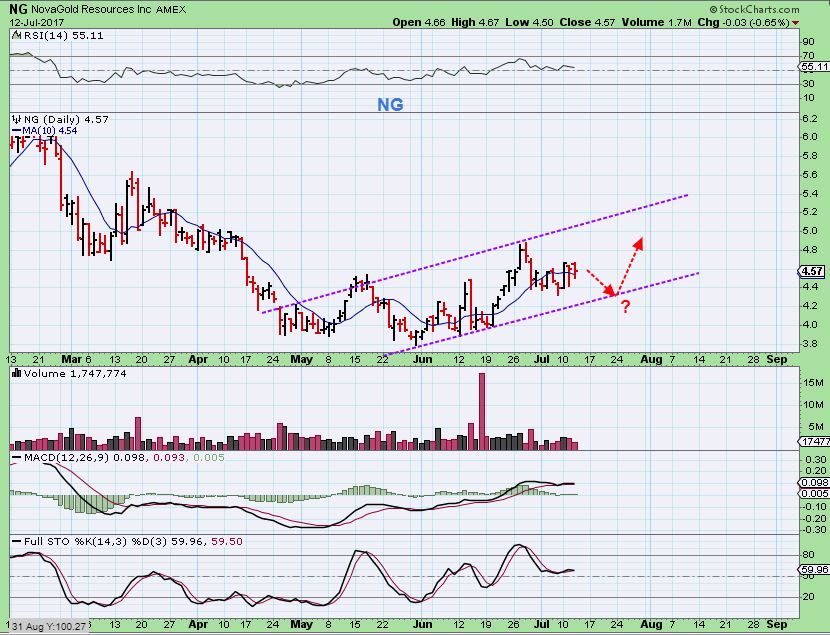The image size is (830, 635).
Task: Click the 0.093 MACD signal value
Action: click(169, 457)
